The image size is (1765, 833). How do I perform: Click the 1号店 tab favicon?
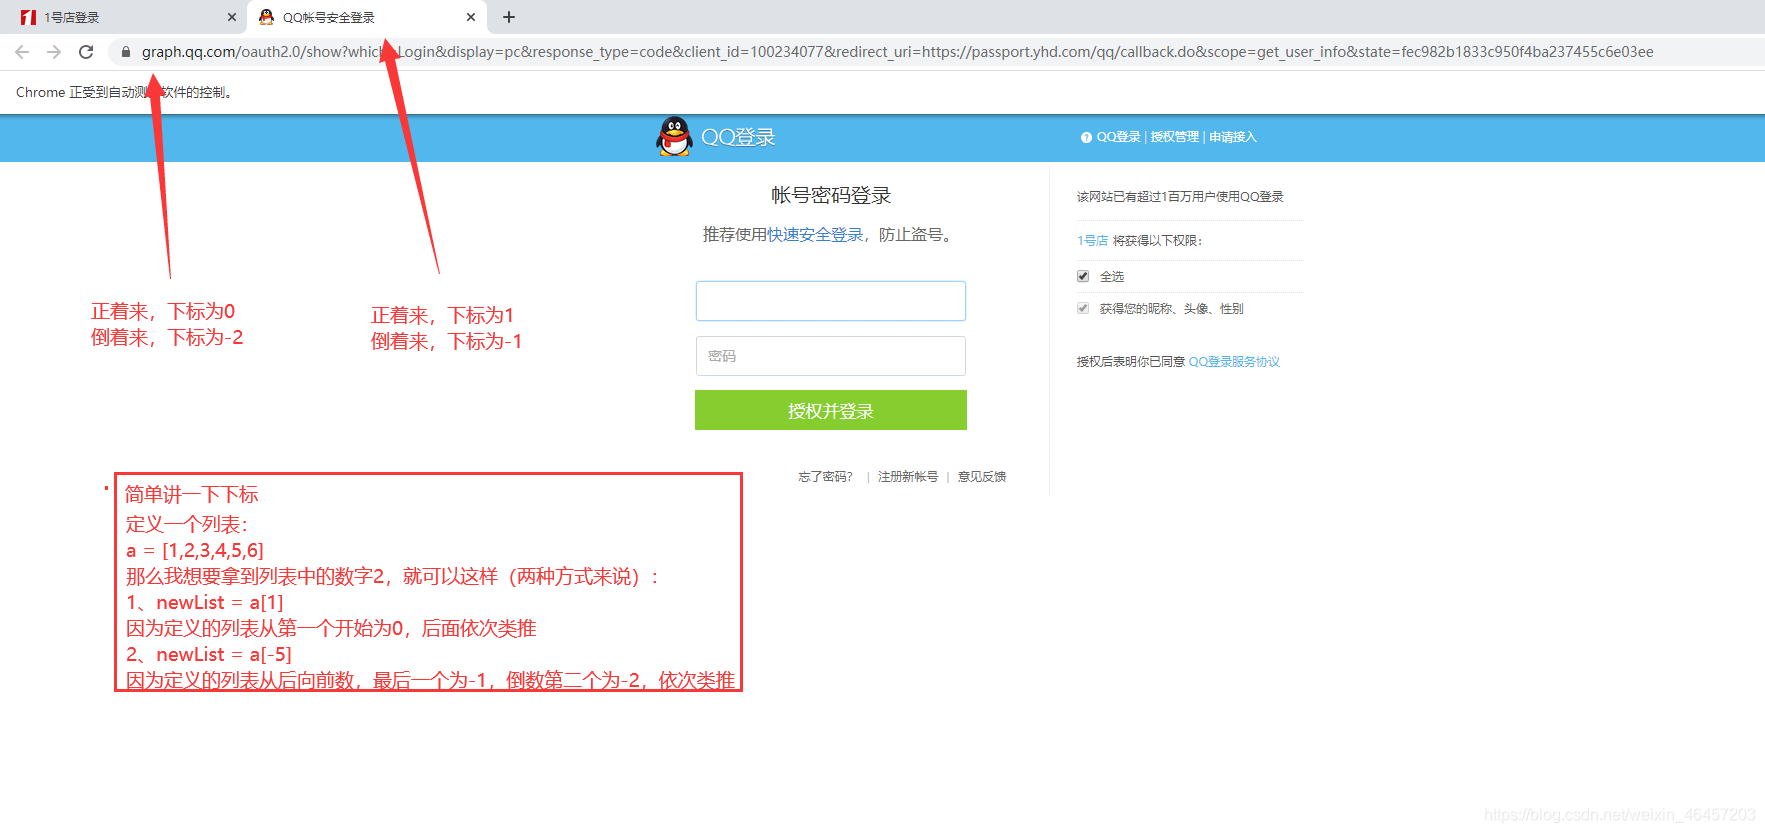(x=28, y=17)
